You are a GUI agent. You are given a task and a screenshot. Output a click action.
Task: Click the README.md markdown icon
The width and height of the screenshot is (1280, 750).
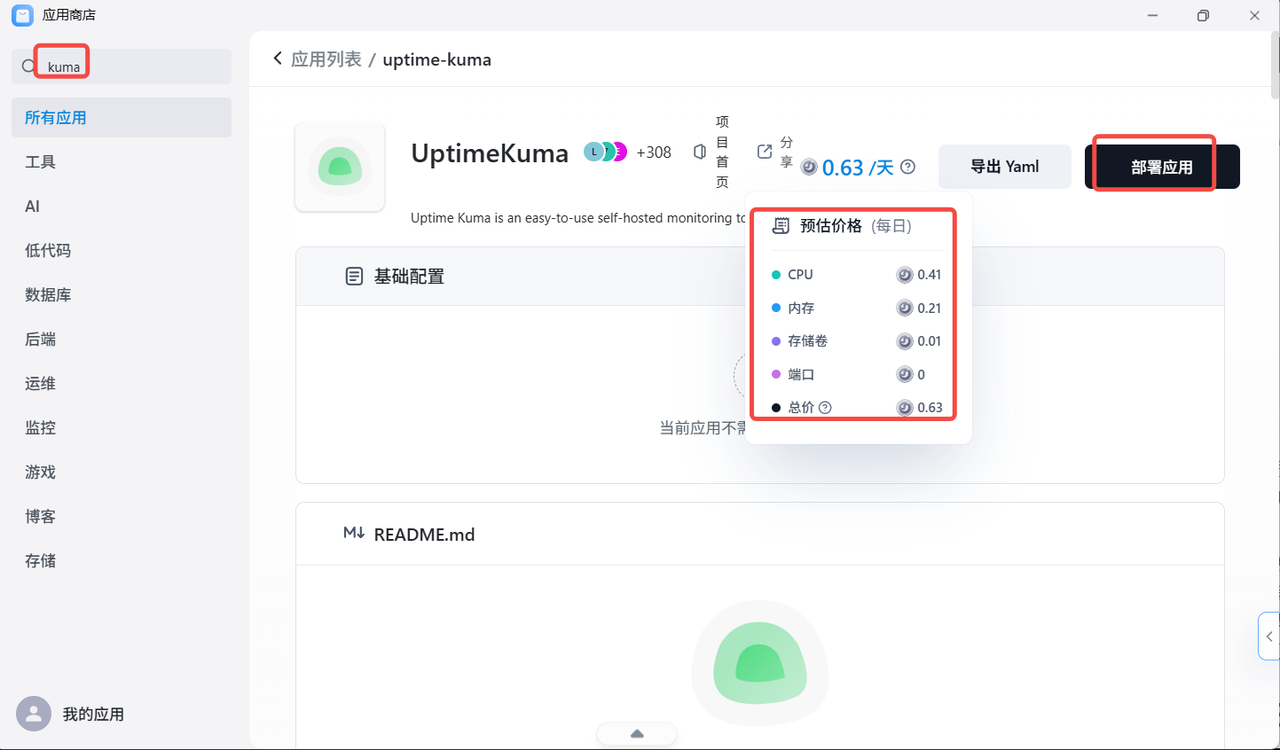[354, 533]
